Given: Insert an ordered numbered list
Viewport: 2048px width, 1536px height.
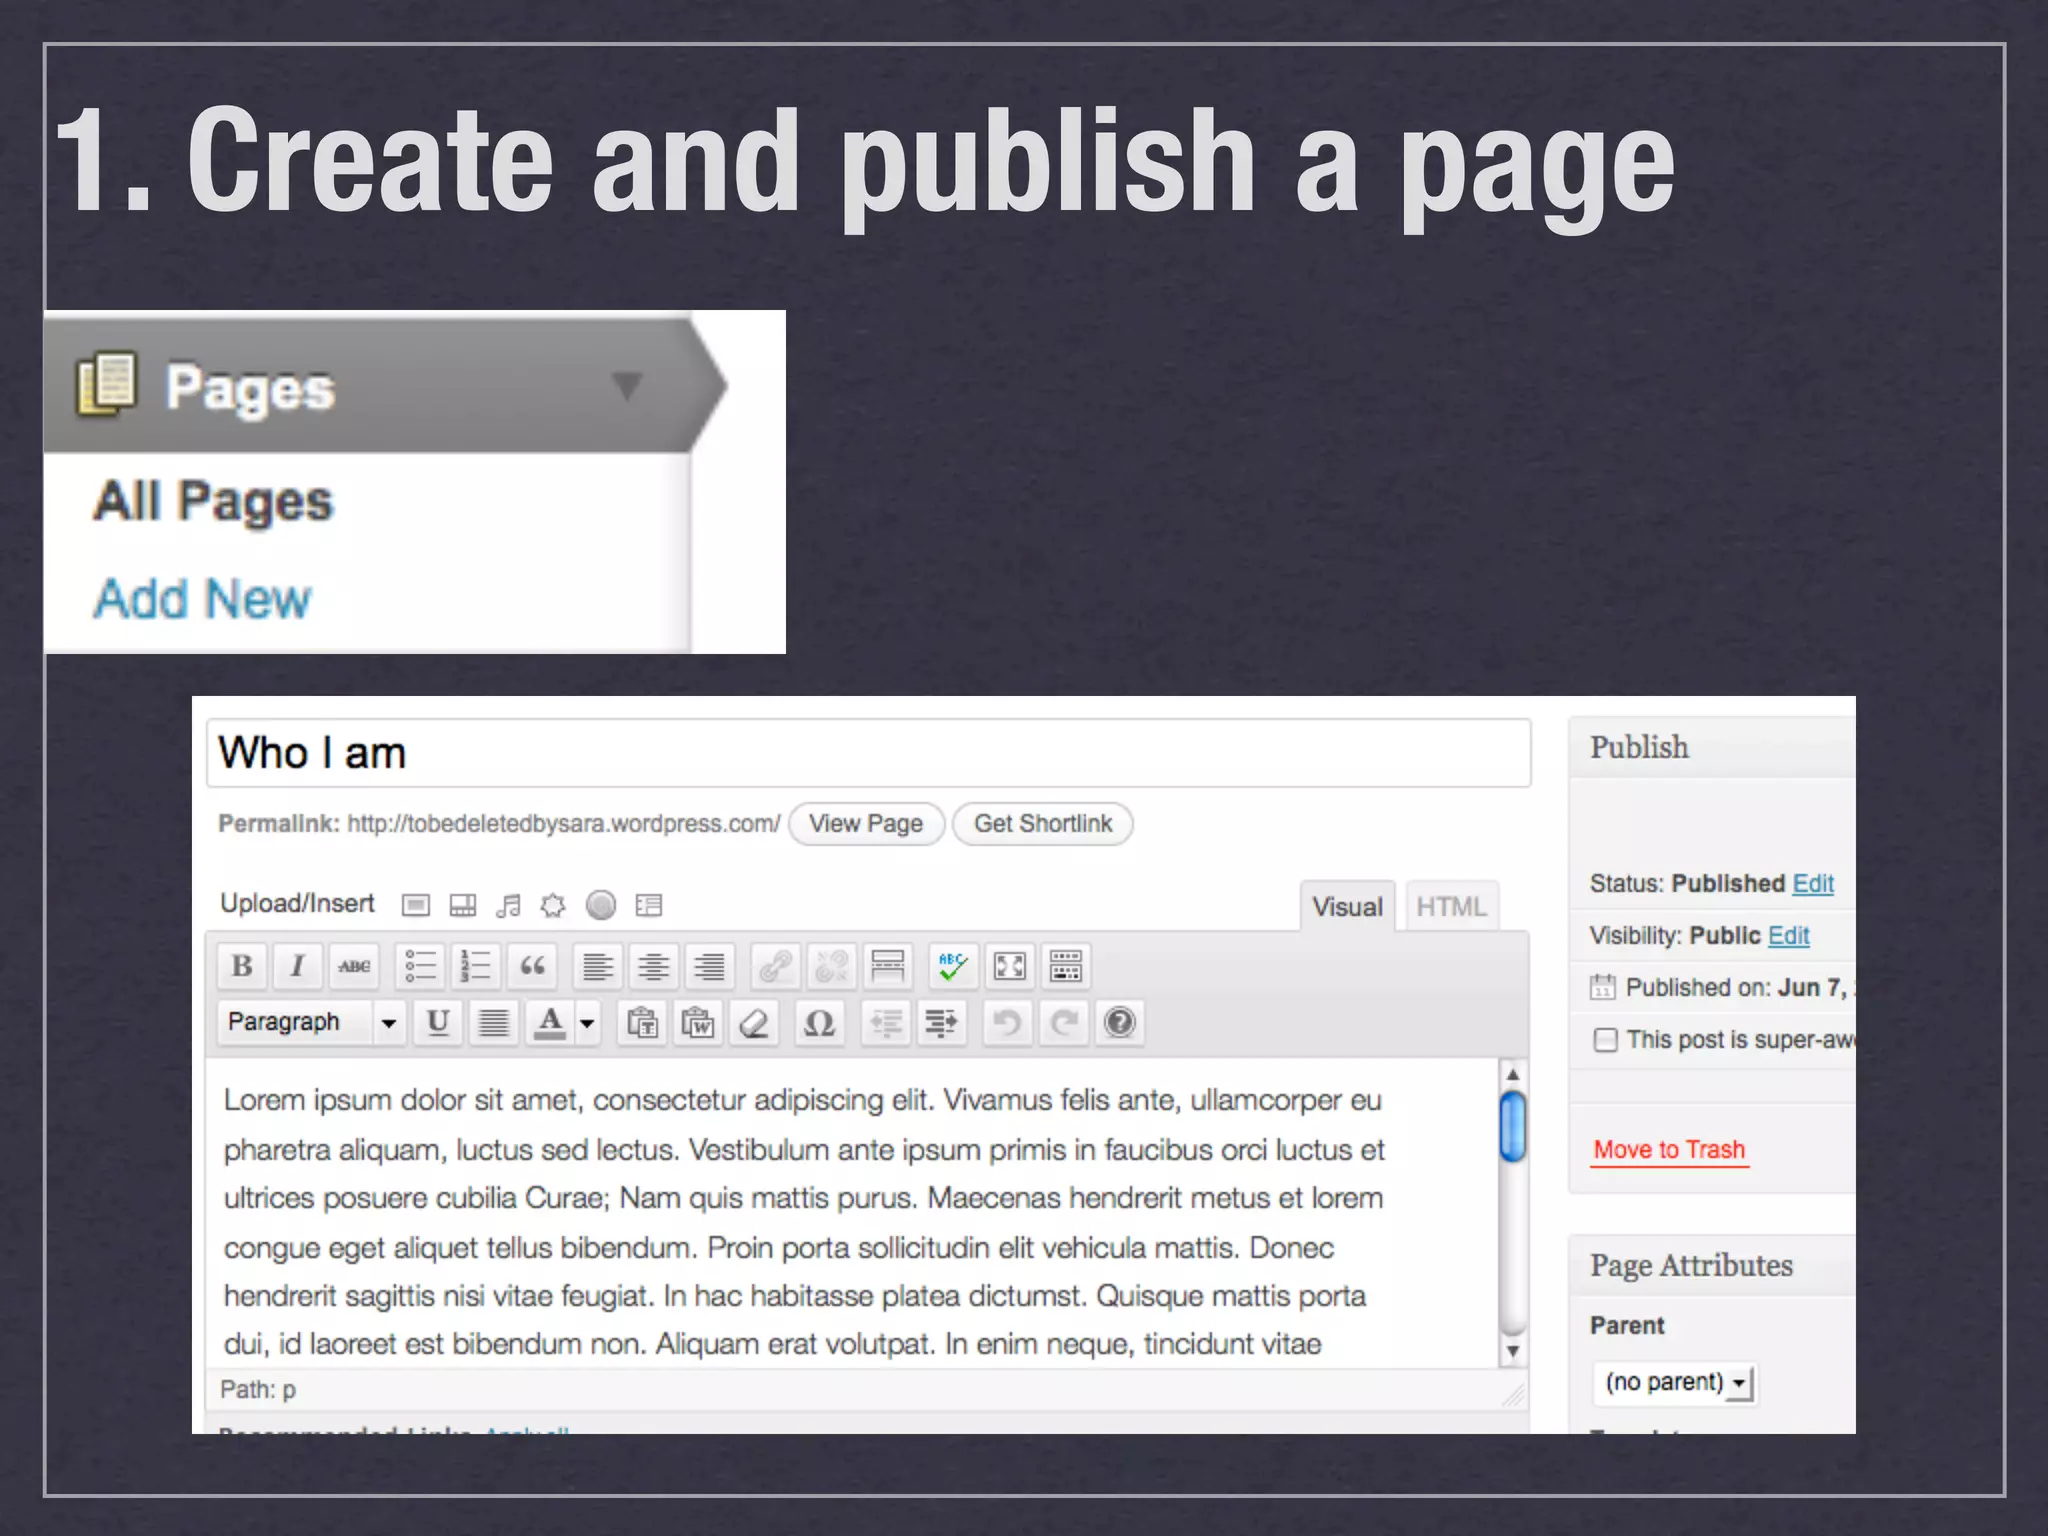Looking at the screenshot, I should tap(476, 966).
